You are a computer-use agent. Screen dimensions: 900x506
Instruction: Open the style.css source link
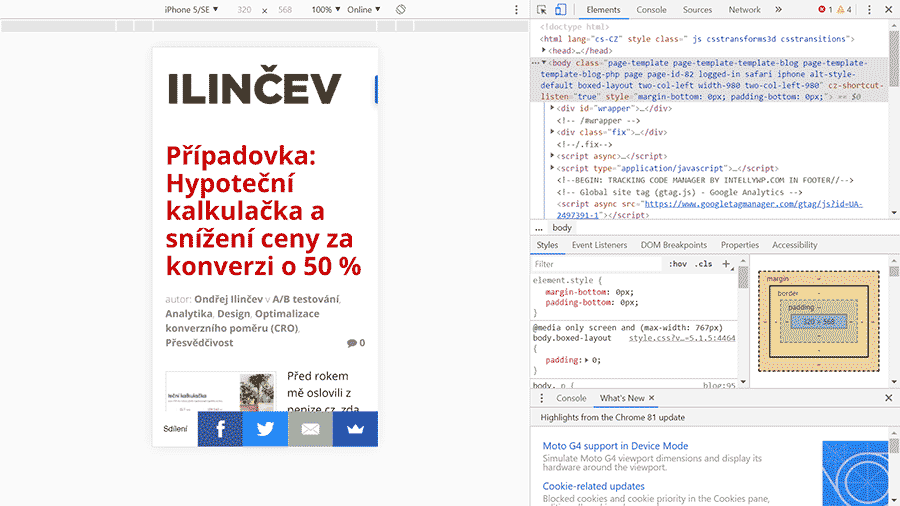(x=682, y=338)
